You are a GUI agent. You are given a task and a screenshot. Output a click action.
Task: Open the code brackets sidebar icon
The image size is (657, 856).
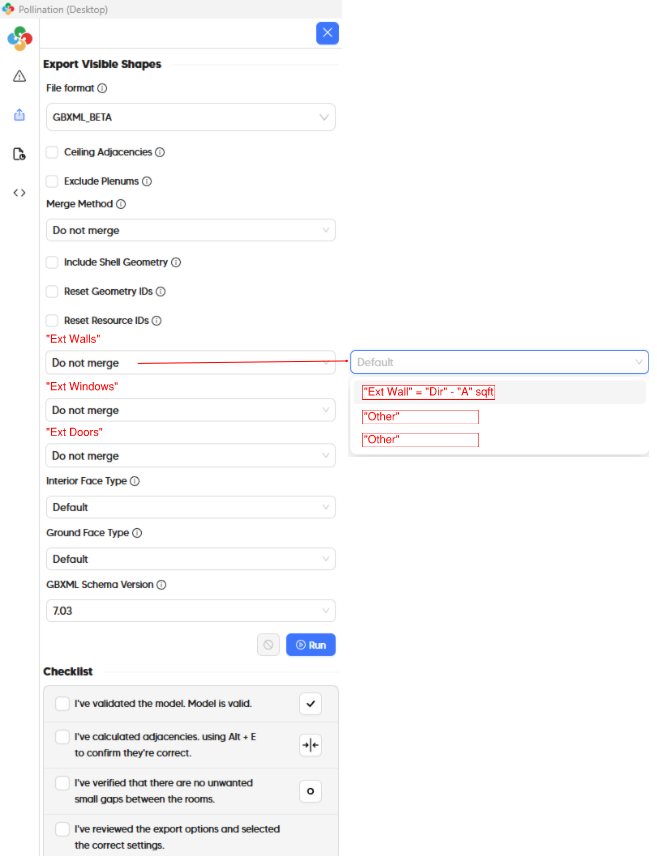19,192
